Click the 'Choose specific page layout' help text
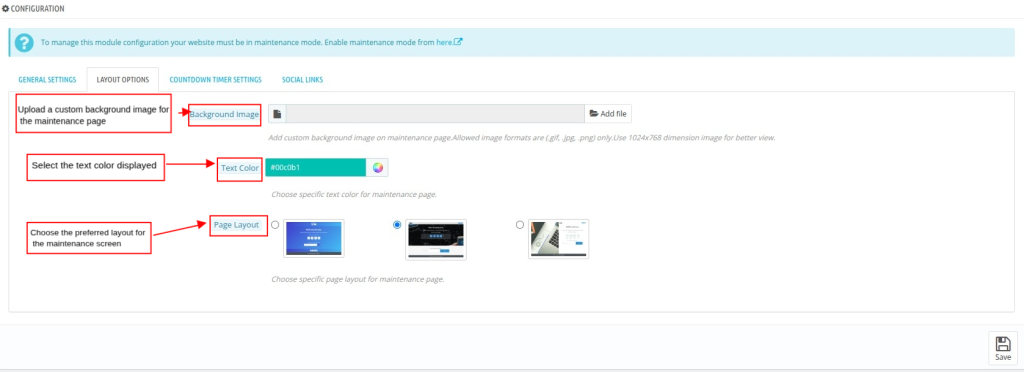The image size is (1024, 372). (357, 279)
